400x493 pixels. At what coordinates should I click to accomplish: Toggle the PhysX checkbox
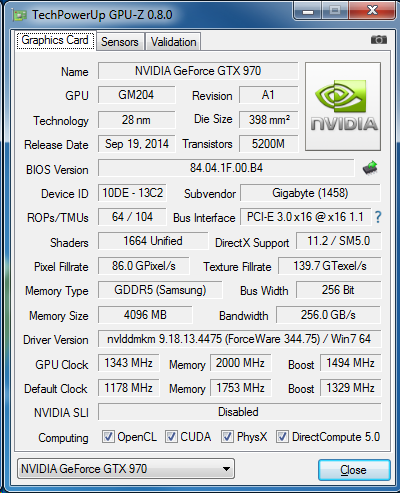[227, 436]
